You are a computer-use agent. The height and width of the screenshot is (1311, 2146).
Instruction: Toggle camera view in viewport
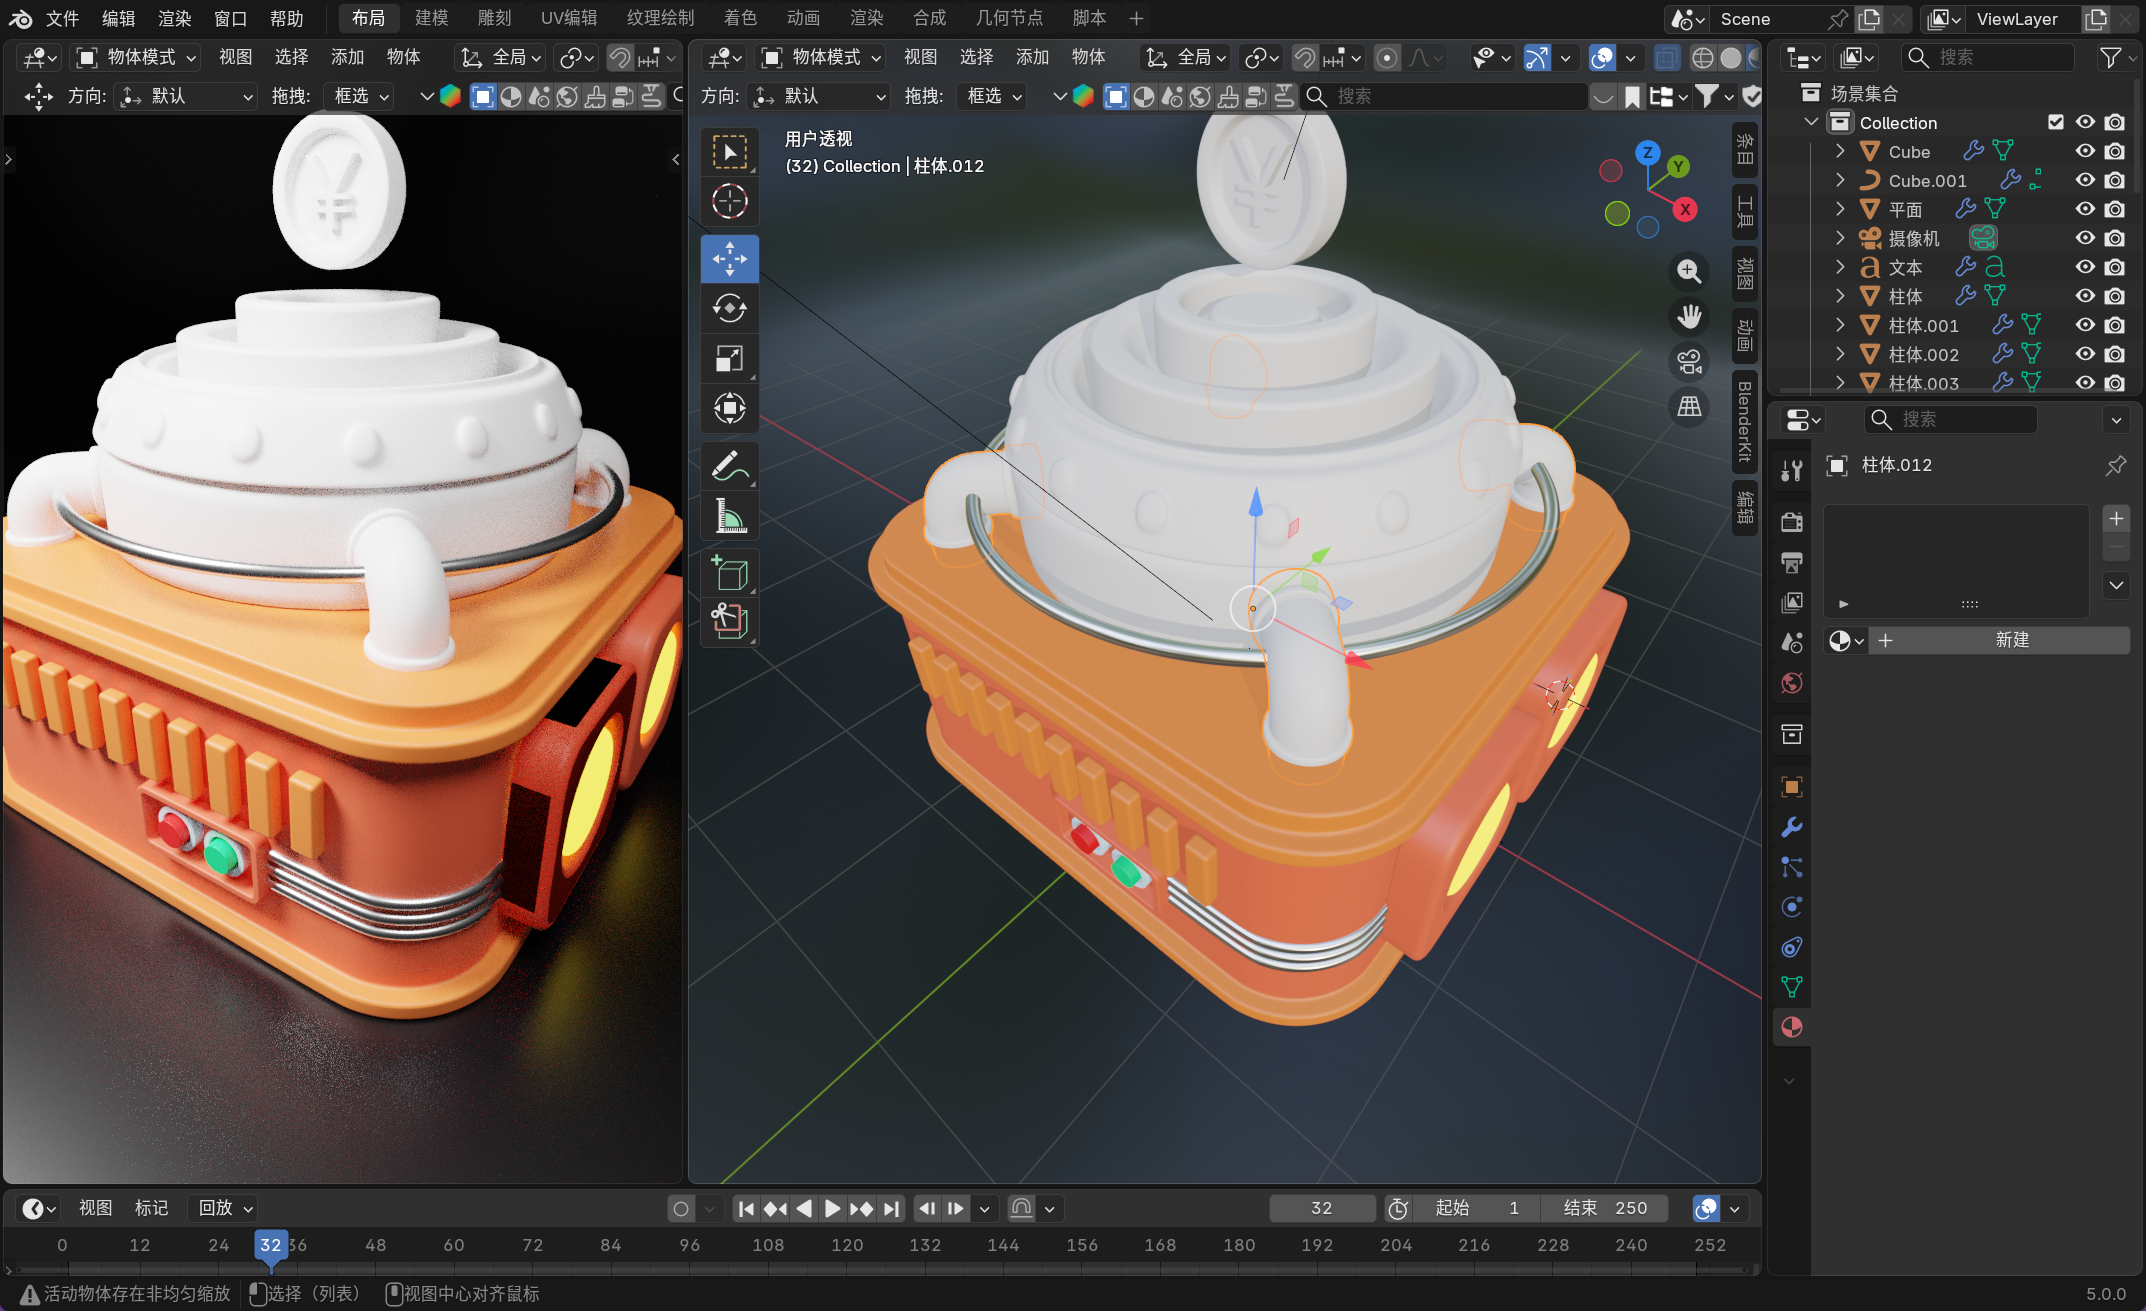1689,361
